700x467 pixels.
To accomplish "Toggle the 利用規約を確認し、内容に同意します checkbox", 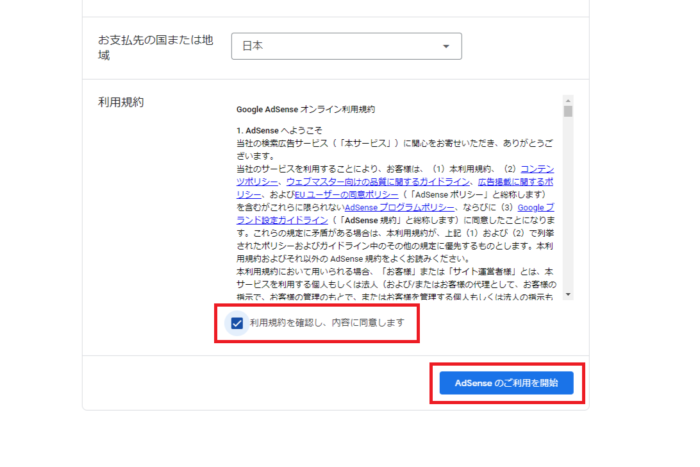I will tap(237, 323).
